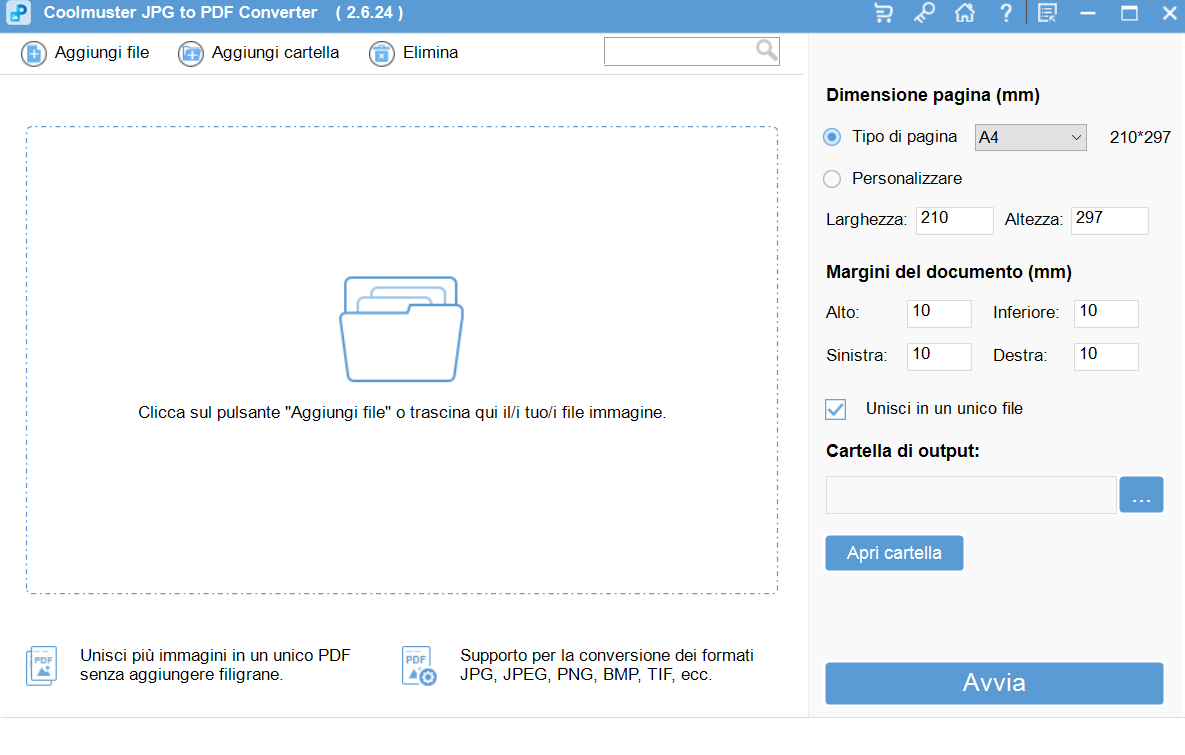Viewport: 1185px width, 755px height.
Task: Open the feedback menu icon in the title bar
Action: pos(1047,13)
